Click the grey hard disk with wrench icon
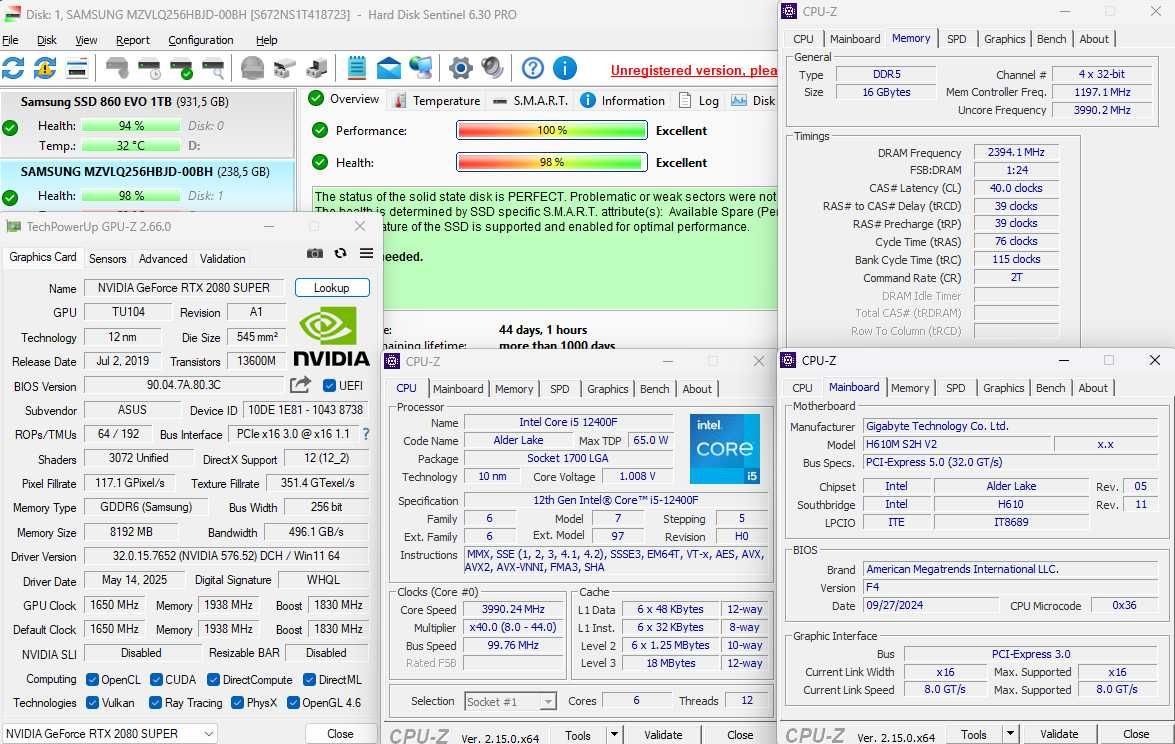Screen dimensions: 1175x744 pos(117,68)
